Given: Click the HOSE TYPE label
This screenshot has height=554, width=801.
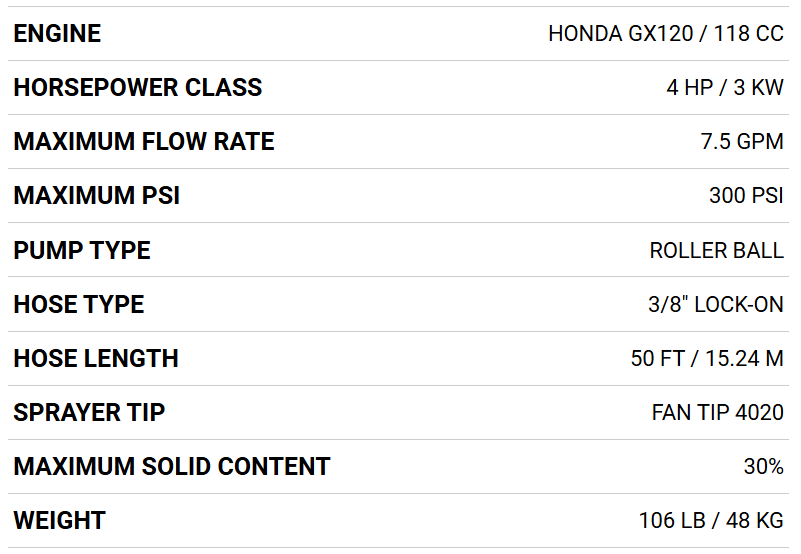Looking at the screenshot, I should point(78,304).
